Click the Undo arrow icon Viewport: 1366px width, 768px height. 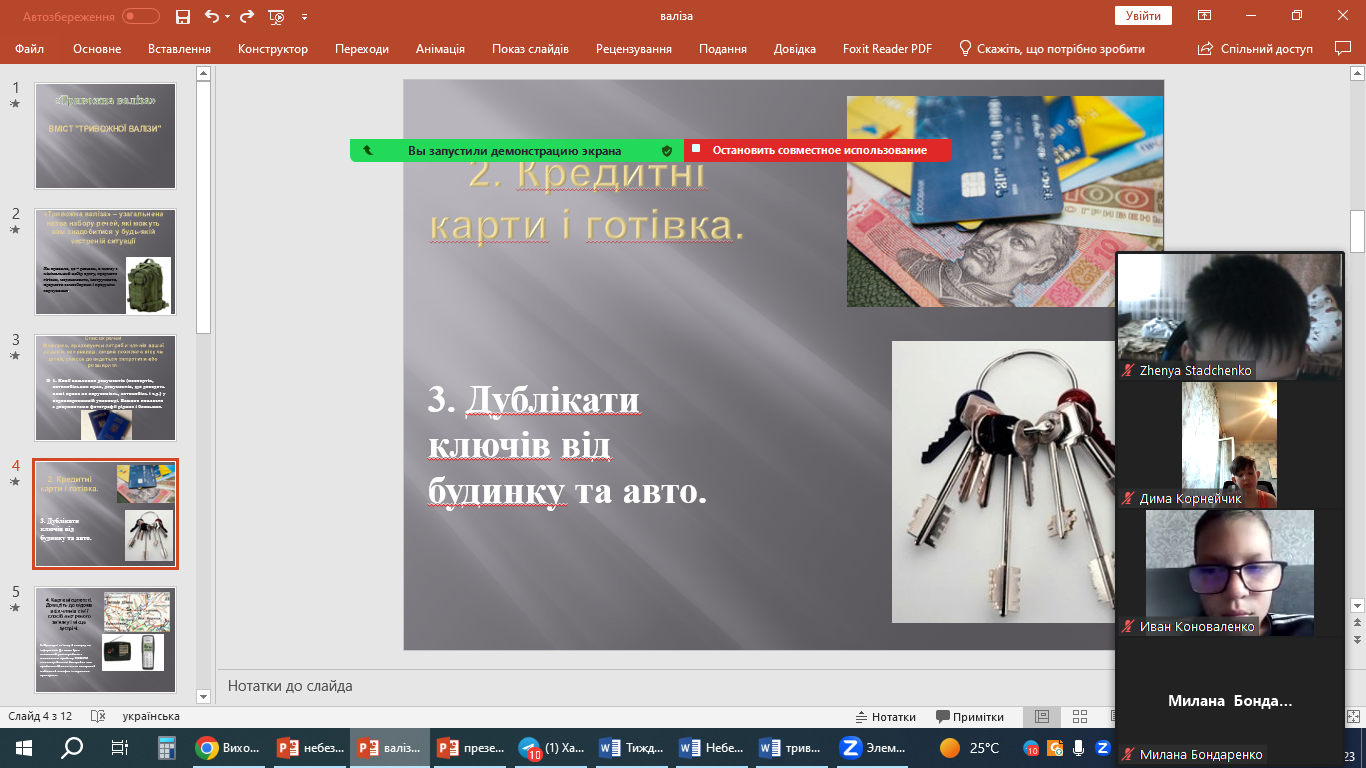(211, 16)
